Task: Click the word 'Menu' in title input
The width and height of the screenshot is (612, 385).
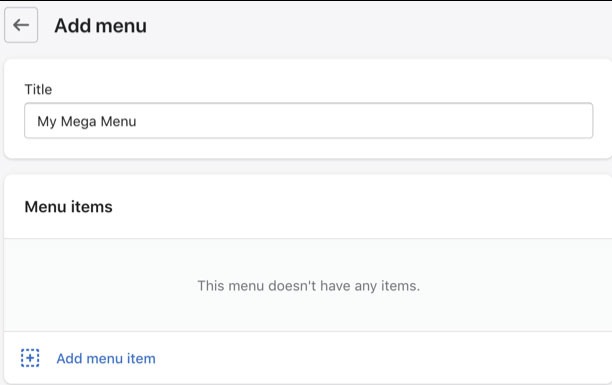Action: point(119,121)
